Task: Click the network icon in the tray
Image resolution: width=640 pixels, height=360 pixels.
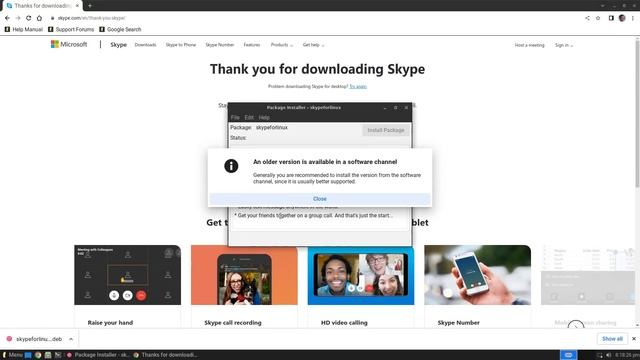Action: coord(600,355)
